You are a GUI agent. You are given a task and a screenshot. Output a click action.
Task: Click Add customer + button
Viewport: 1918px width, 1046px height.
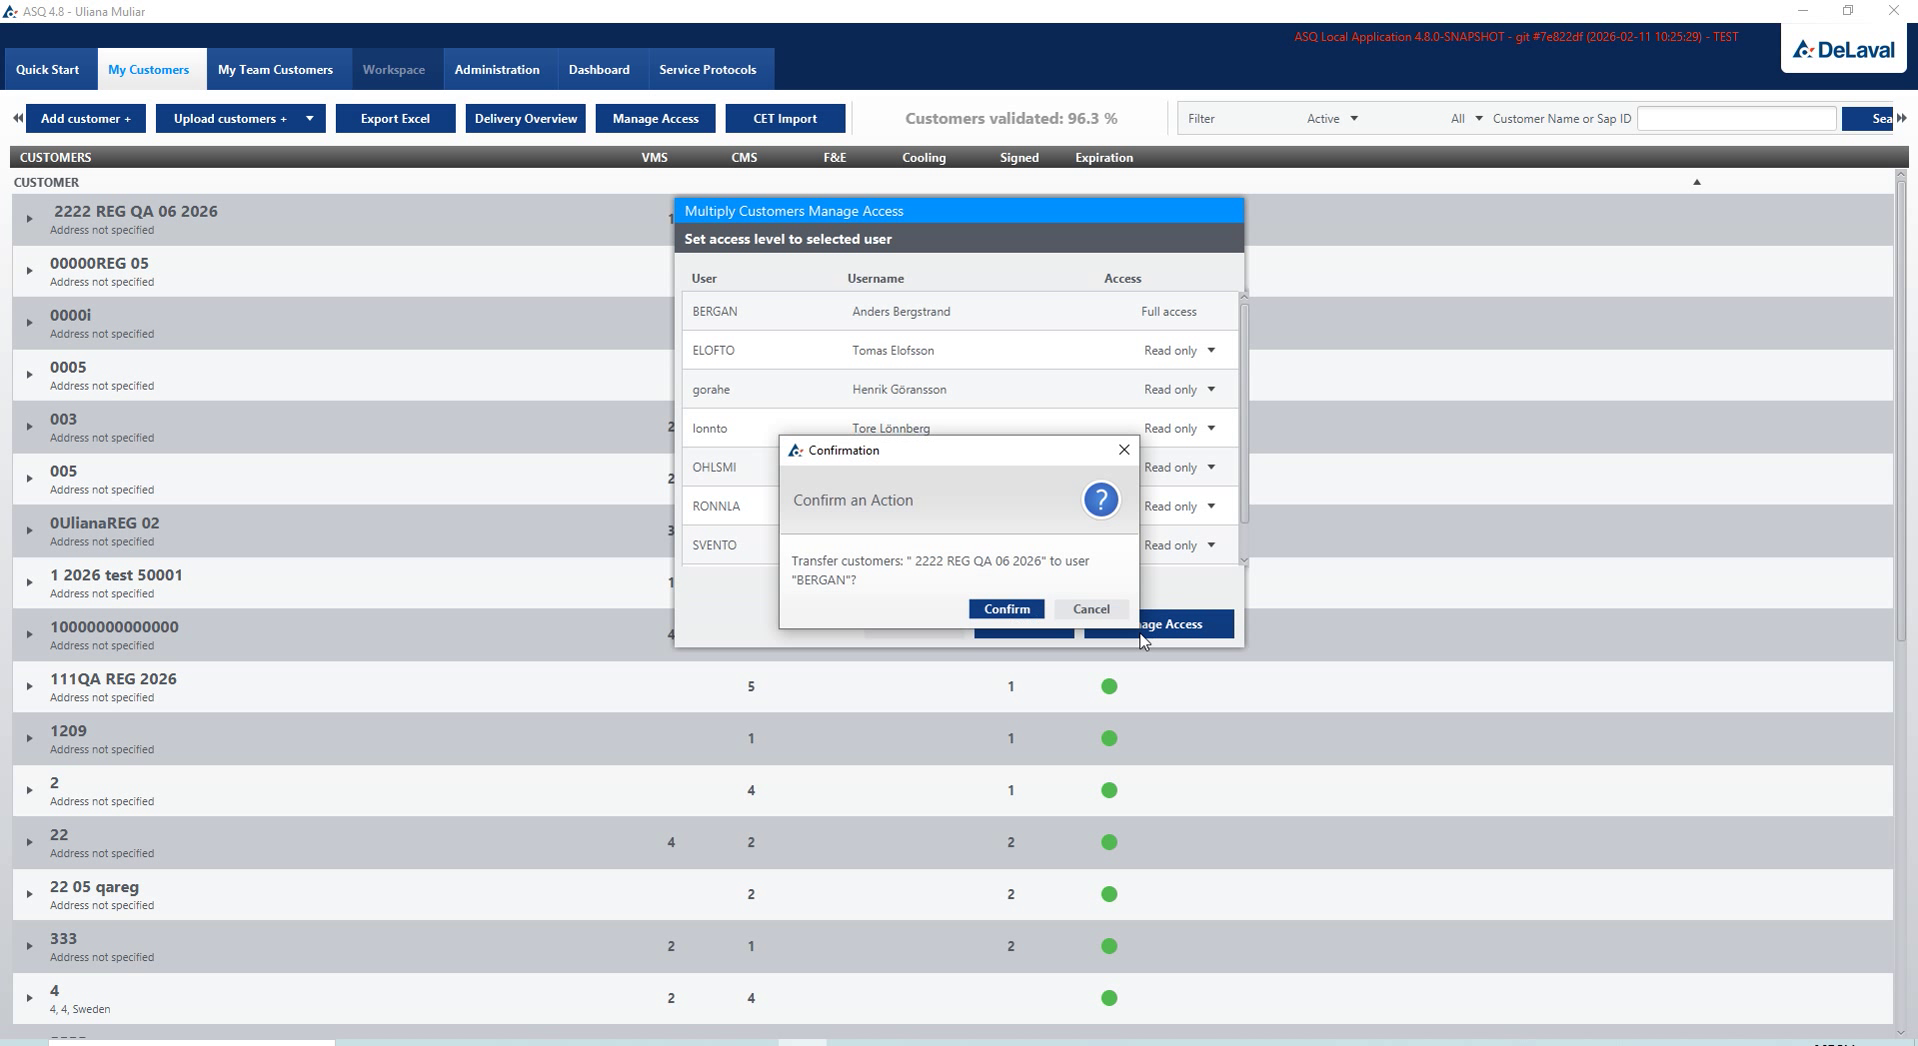(86, 118)
